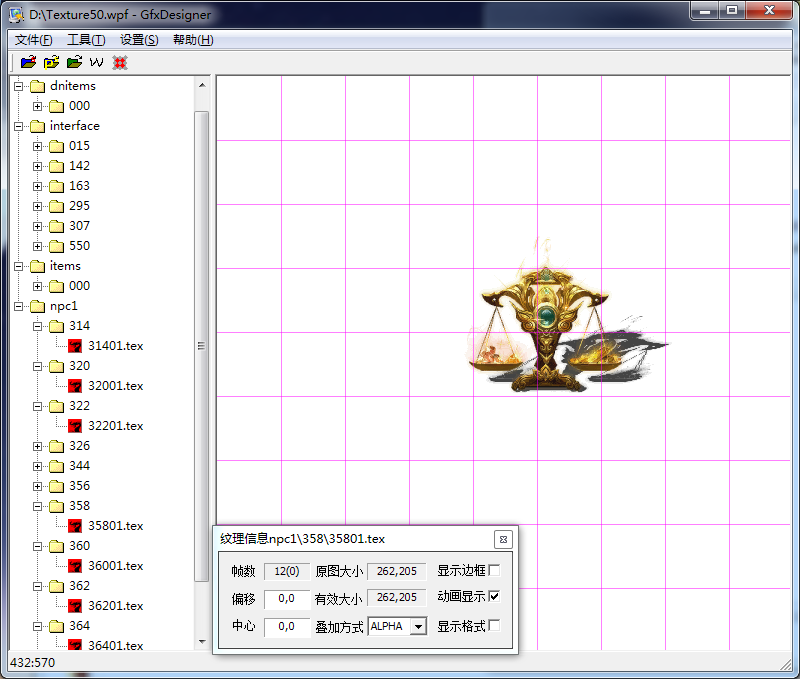
Task: Click the 015 folder icon
Action: [x=57, y=146]
